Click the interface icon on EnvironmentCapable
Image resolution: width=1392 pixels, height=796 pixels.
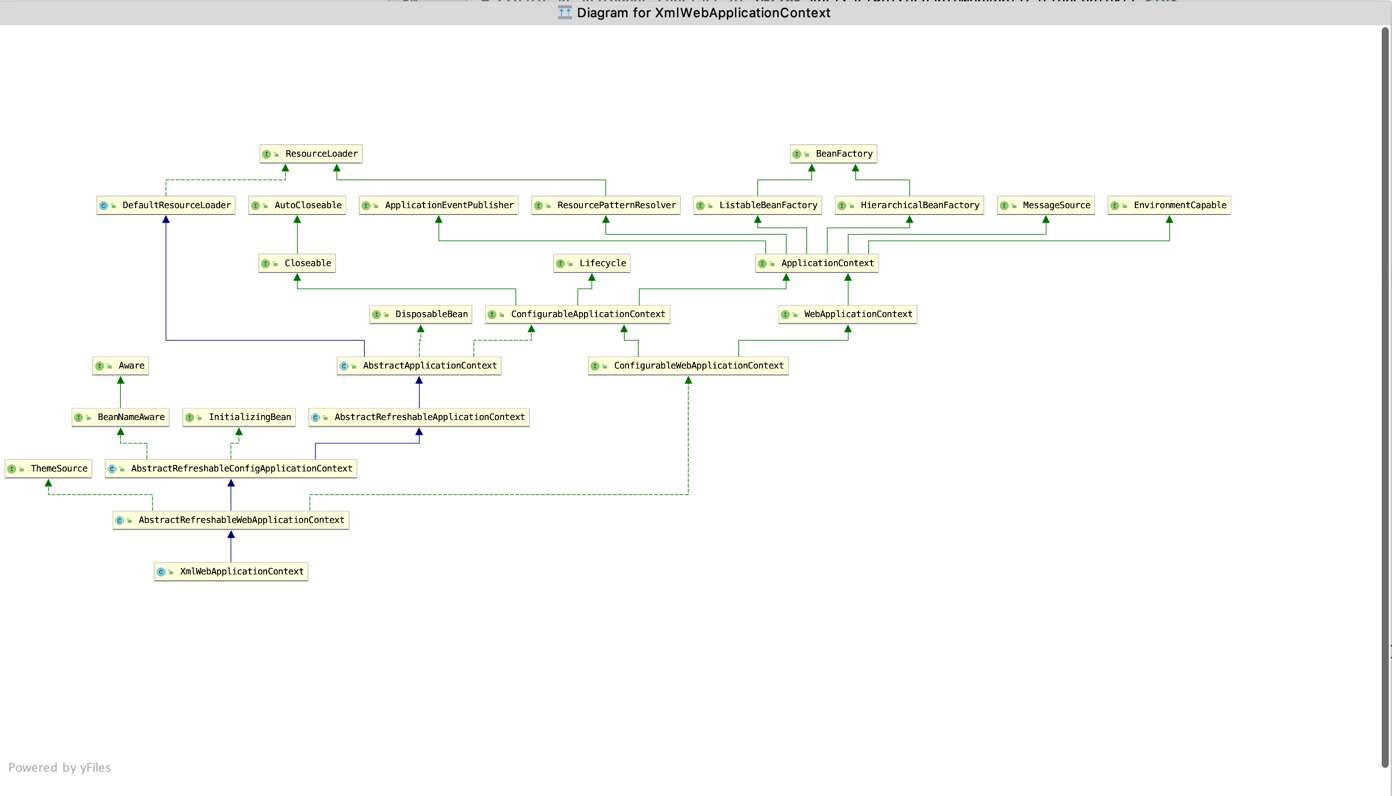(x=1115, y=206)
